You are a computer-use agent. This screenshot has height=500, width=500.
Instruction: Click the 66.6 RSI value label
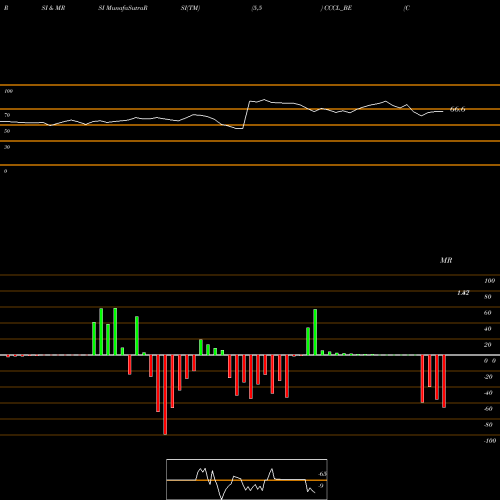(457, 109)
